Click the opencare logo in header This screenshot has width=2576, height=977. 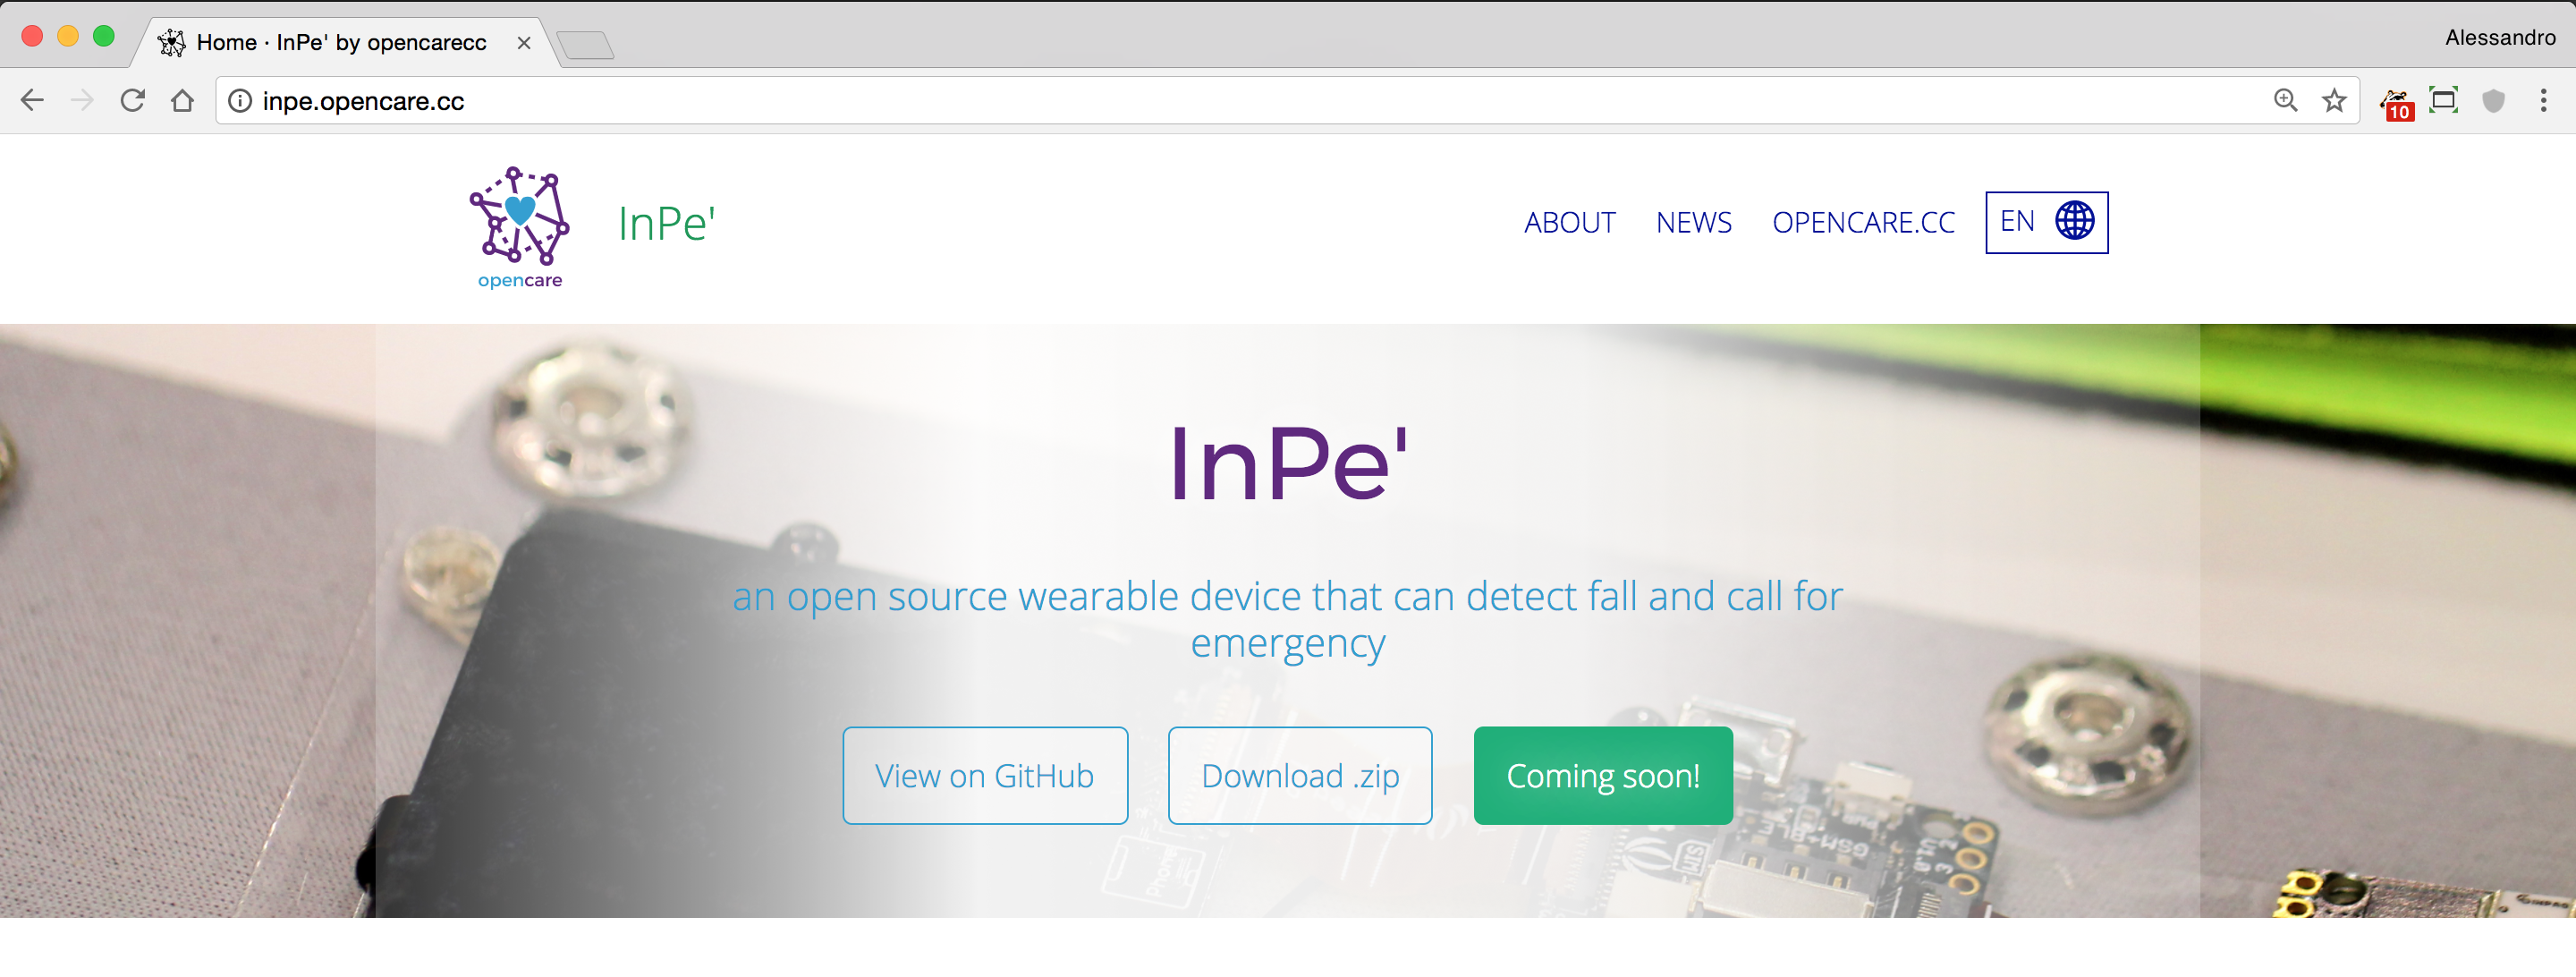pyautogui.click(x=519, y=228)
